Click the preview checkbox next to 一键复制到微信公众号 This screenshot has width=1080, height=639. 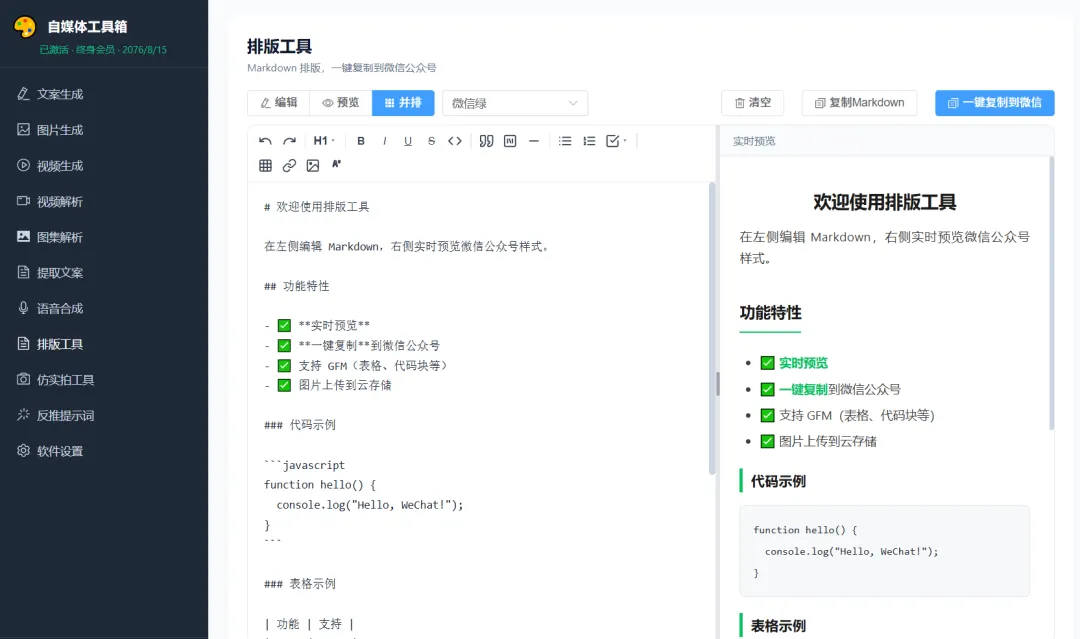pos(767,389)
